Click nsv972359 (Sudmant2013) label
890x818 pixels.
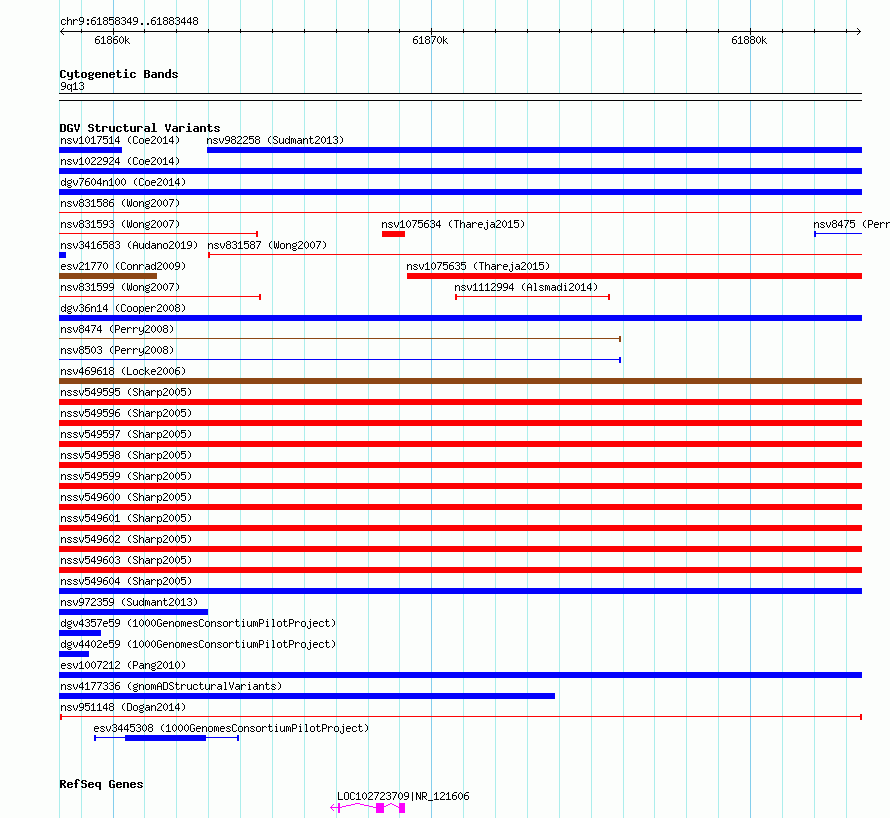tap(129, 602)
